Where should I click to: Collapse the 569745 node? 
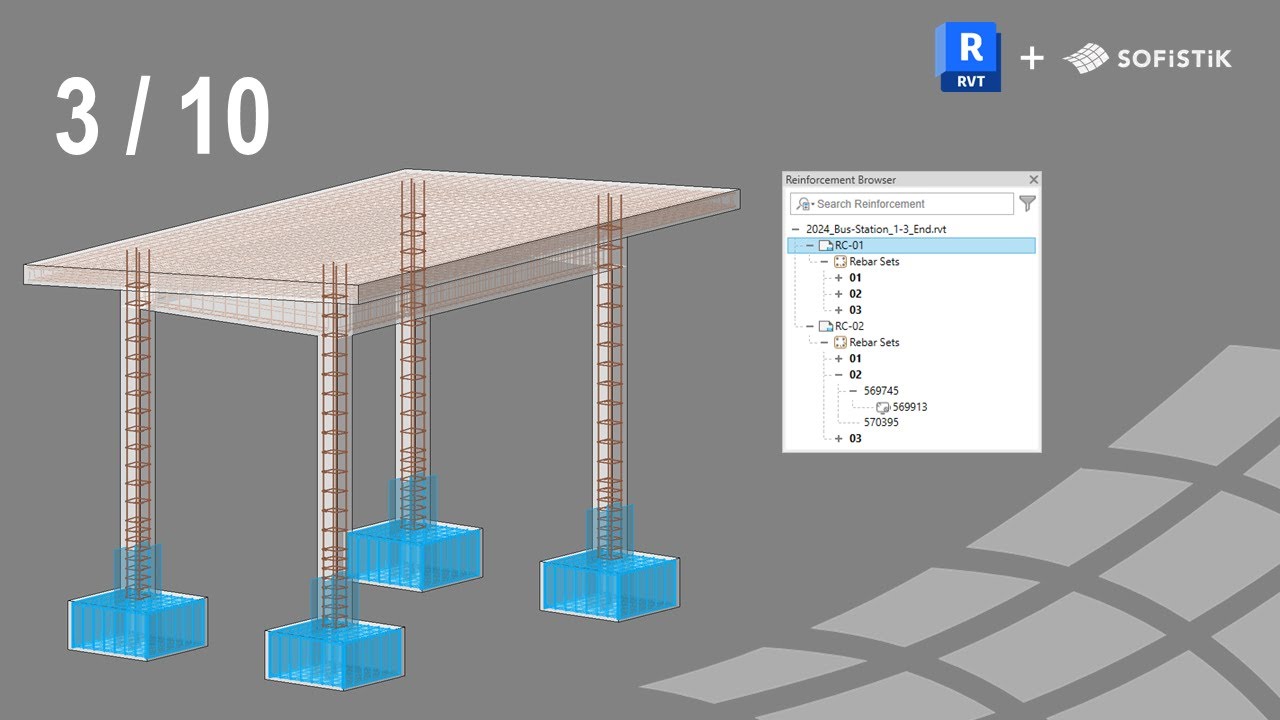(853, 391)
